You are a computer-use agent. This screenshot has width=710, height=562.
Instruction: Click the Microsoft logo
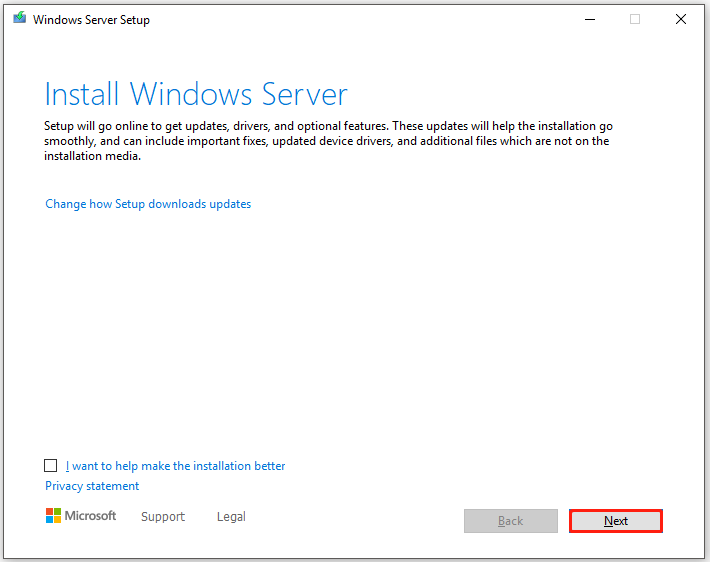tap(81, 515)
